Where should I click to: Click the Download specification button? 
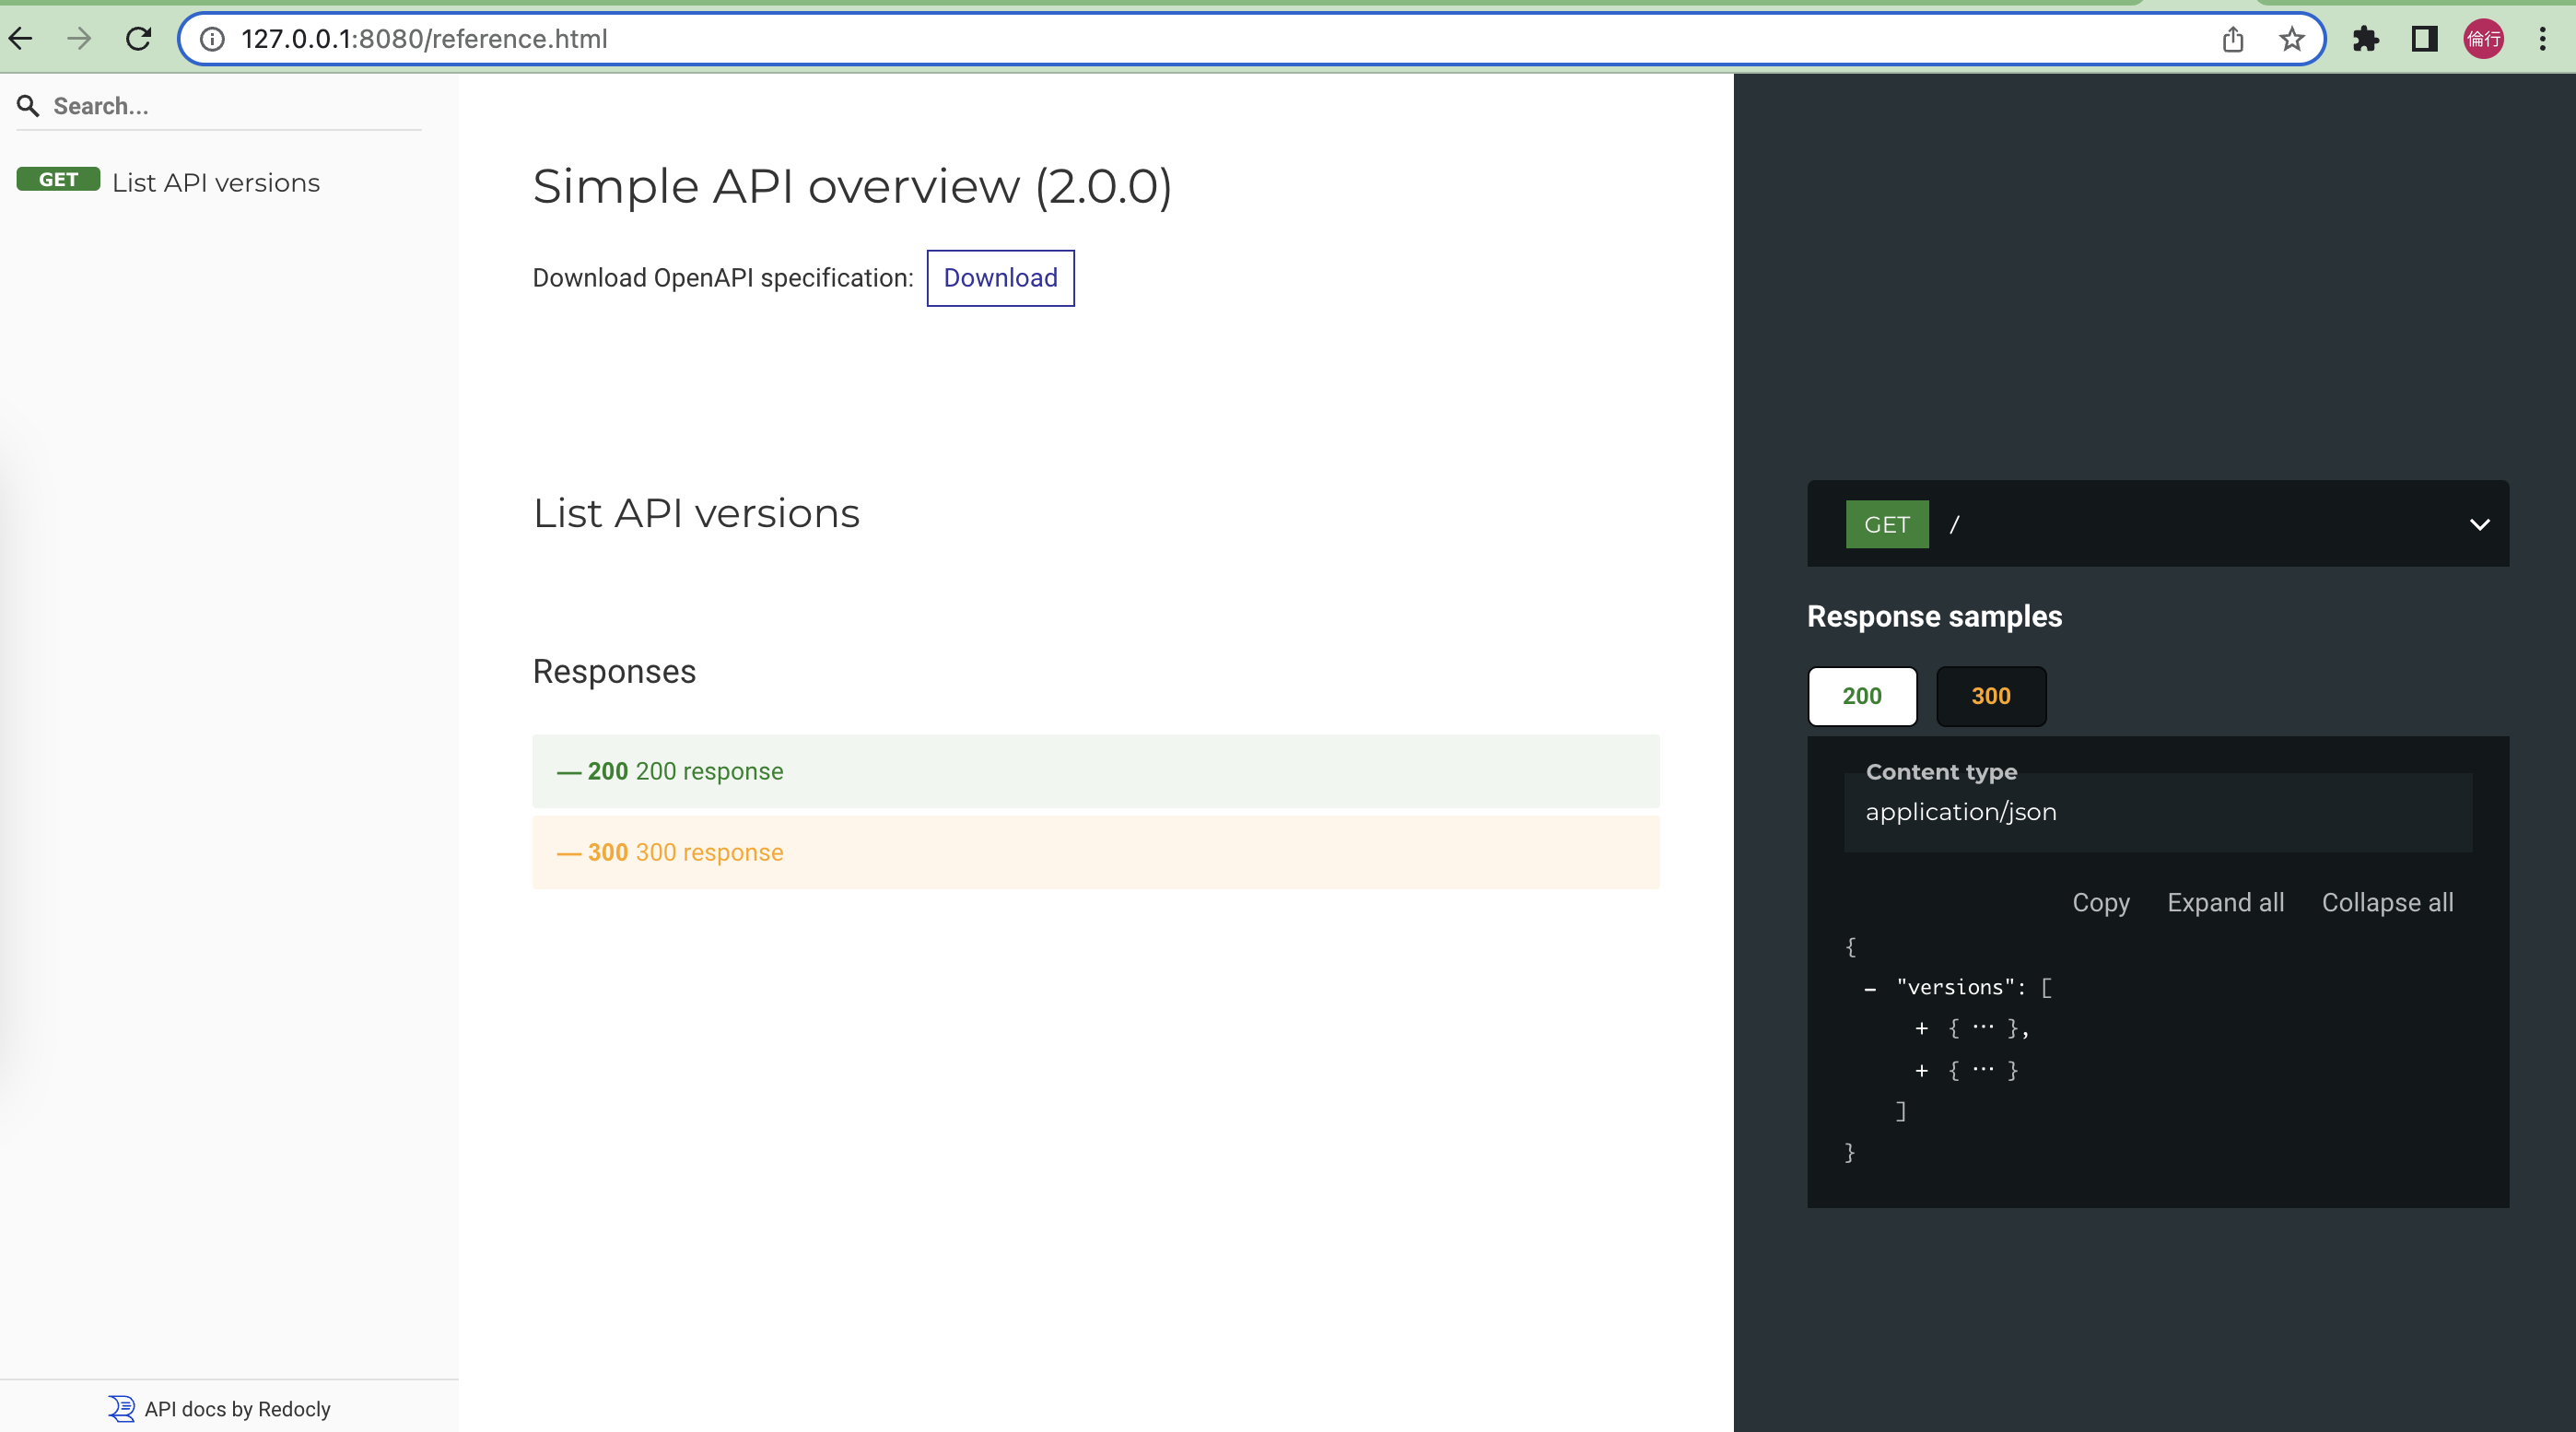coord(1000,278)
